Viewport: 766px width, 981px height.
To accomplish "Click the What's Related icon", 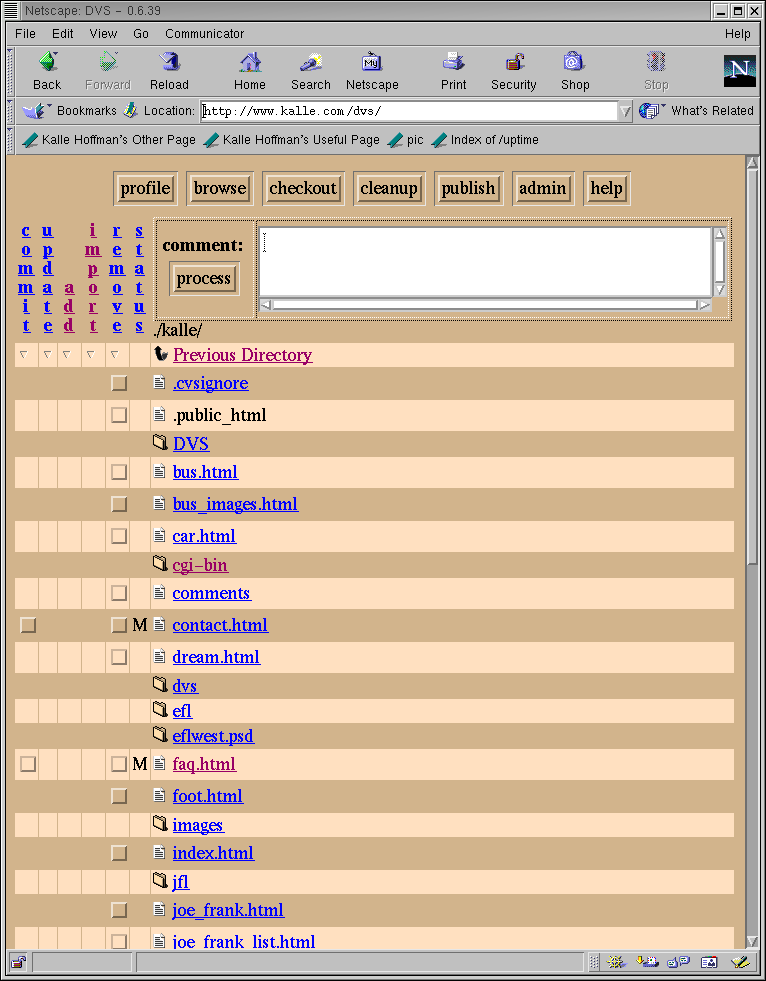I will point(651,111).
